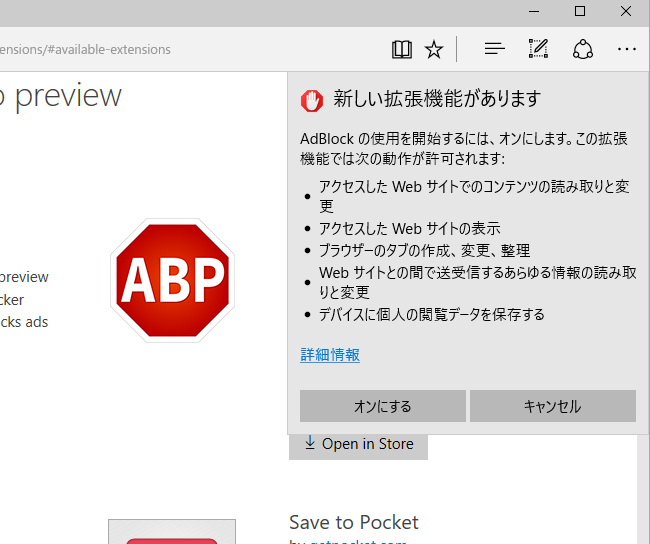Screen dimensions: 650x544
Task: Add page to favorites star icon
Action: tap(434, 50)
